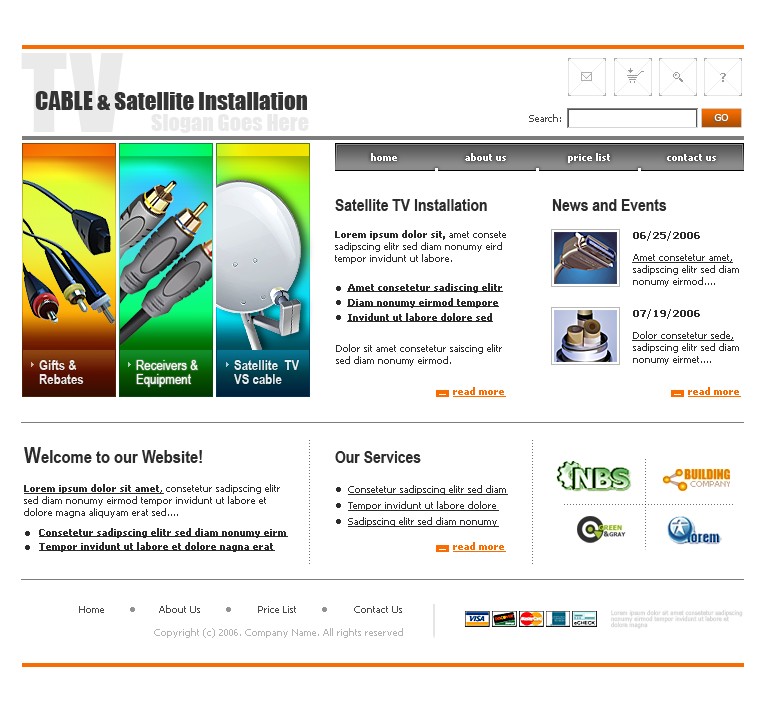Open the contact us navigation tab
Screen dimensions: 763x709
691,157
